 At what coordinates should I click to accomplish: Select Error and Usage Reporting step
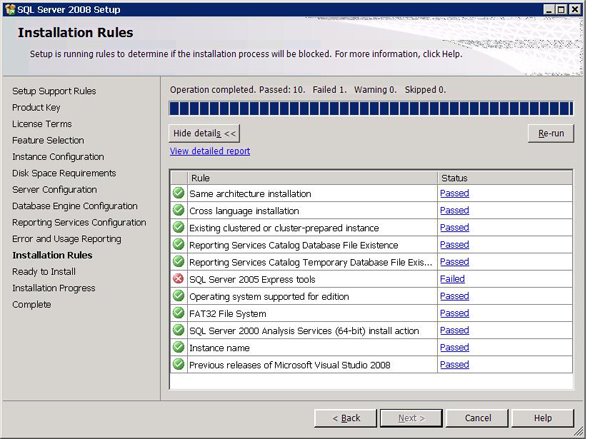(x=67, y=239)
